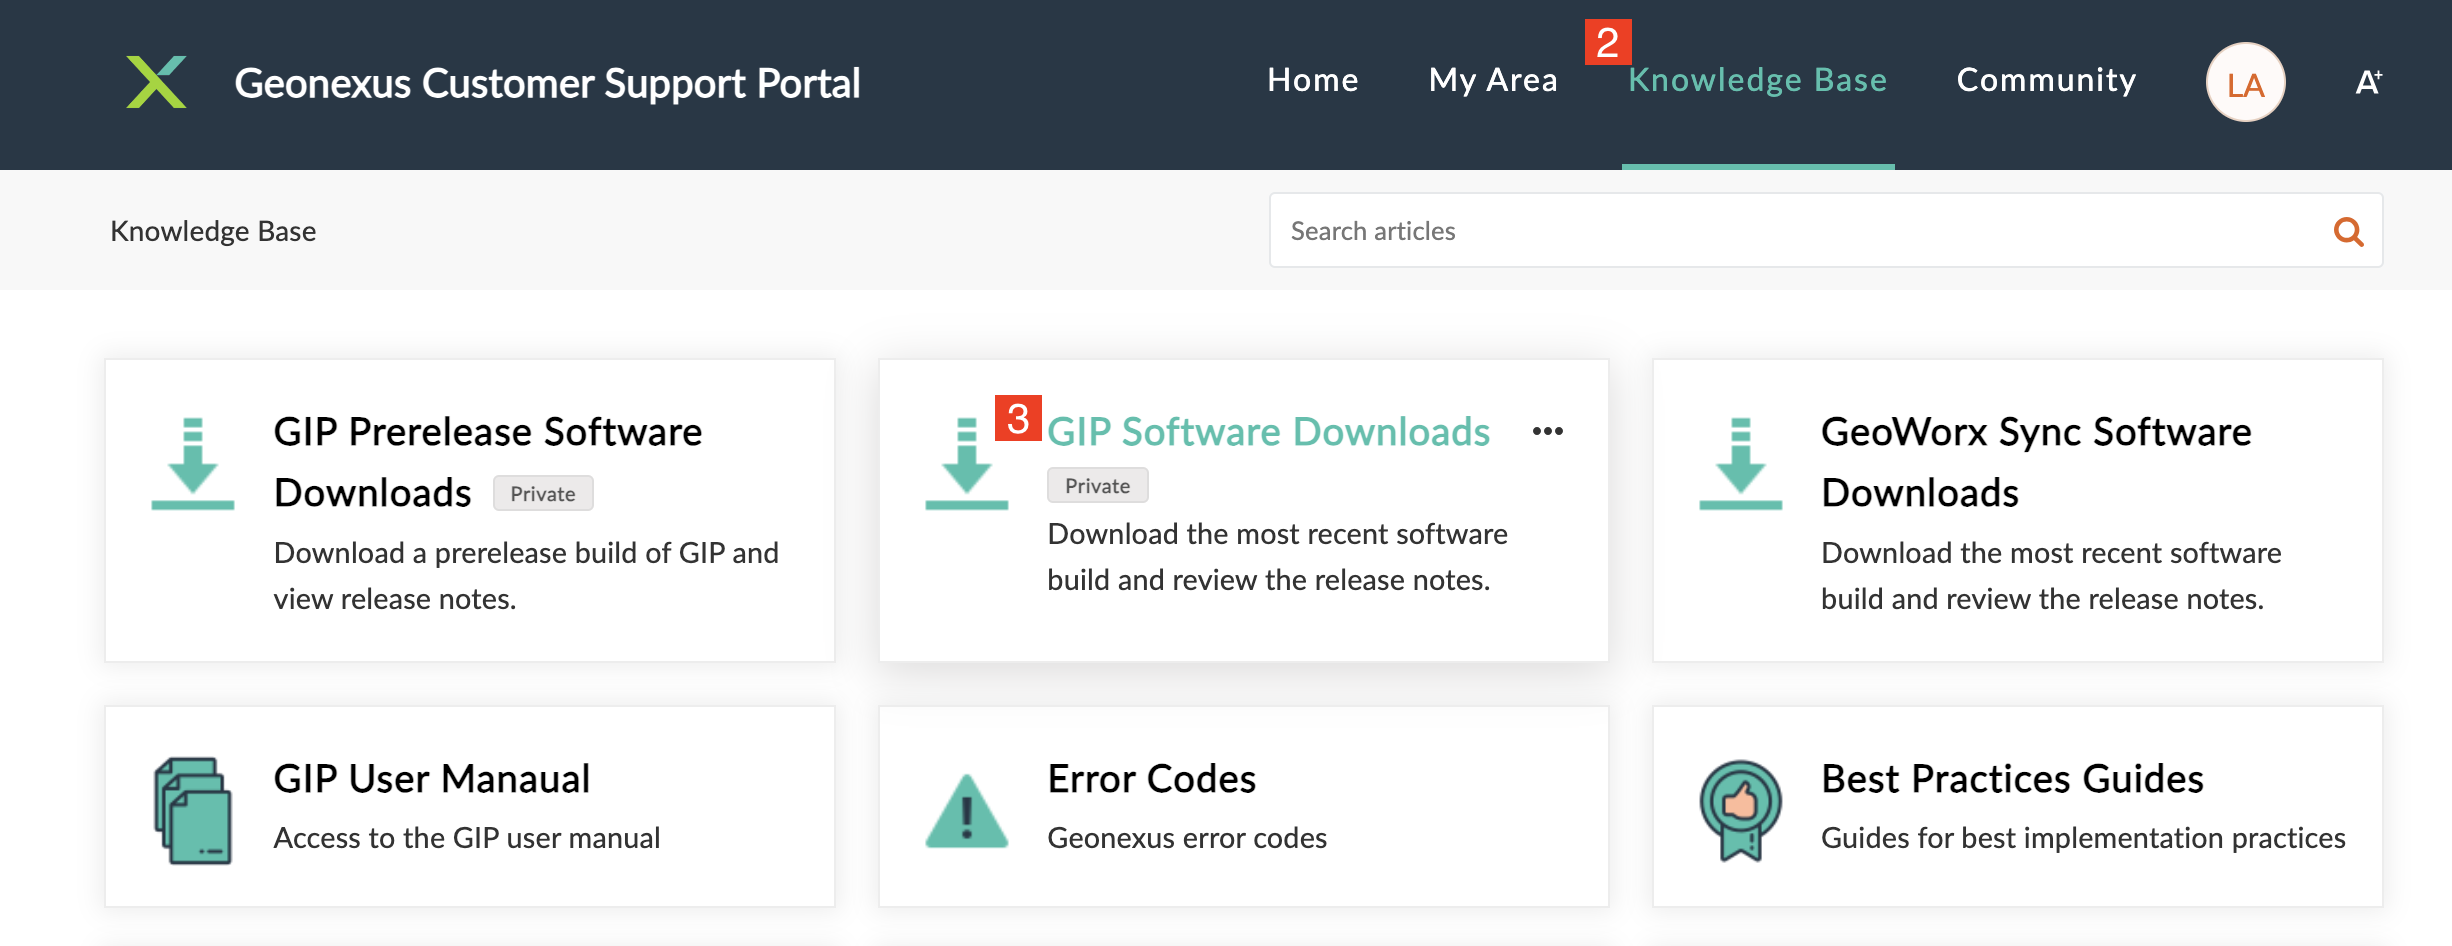Open the GIP User Manaual title
Screen dimensions: 2452x946
point(432,779)
